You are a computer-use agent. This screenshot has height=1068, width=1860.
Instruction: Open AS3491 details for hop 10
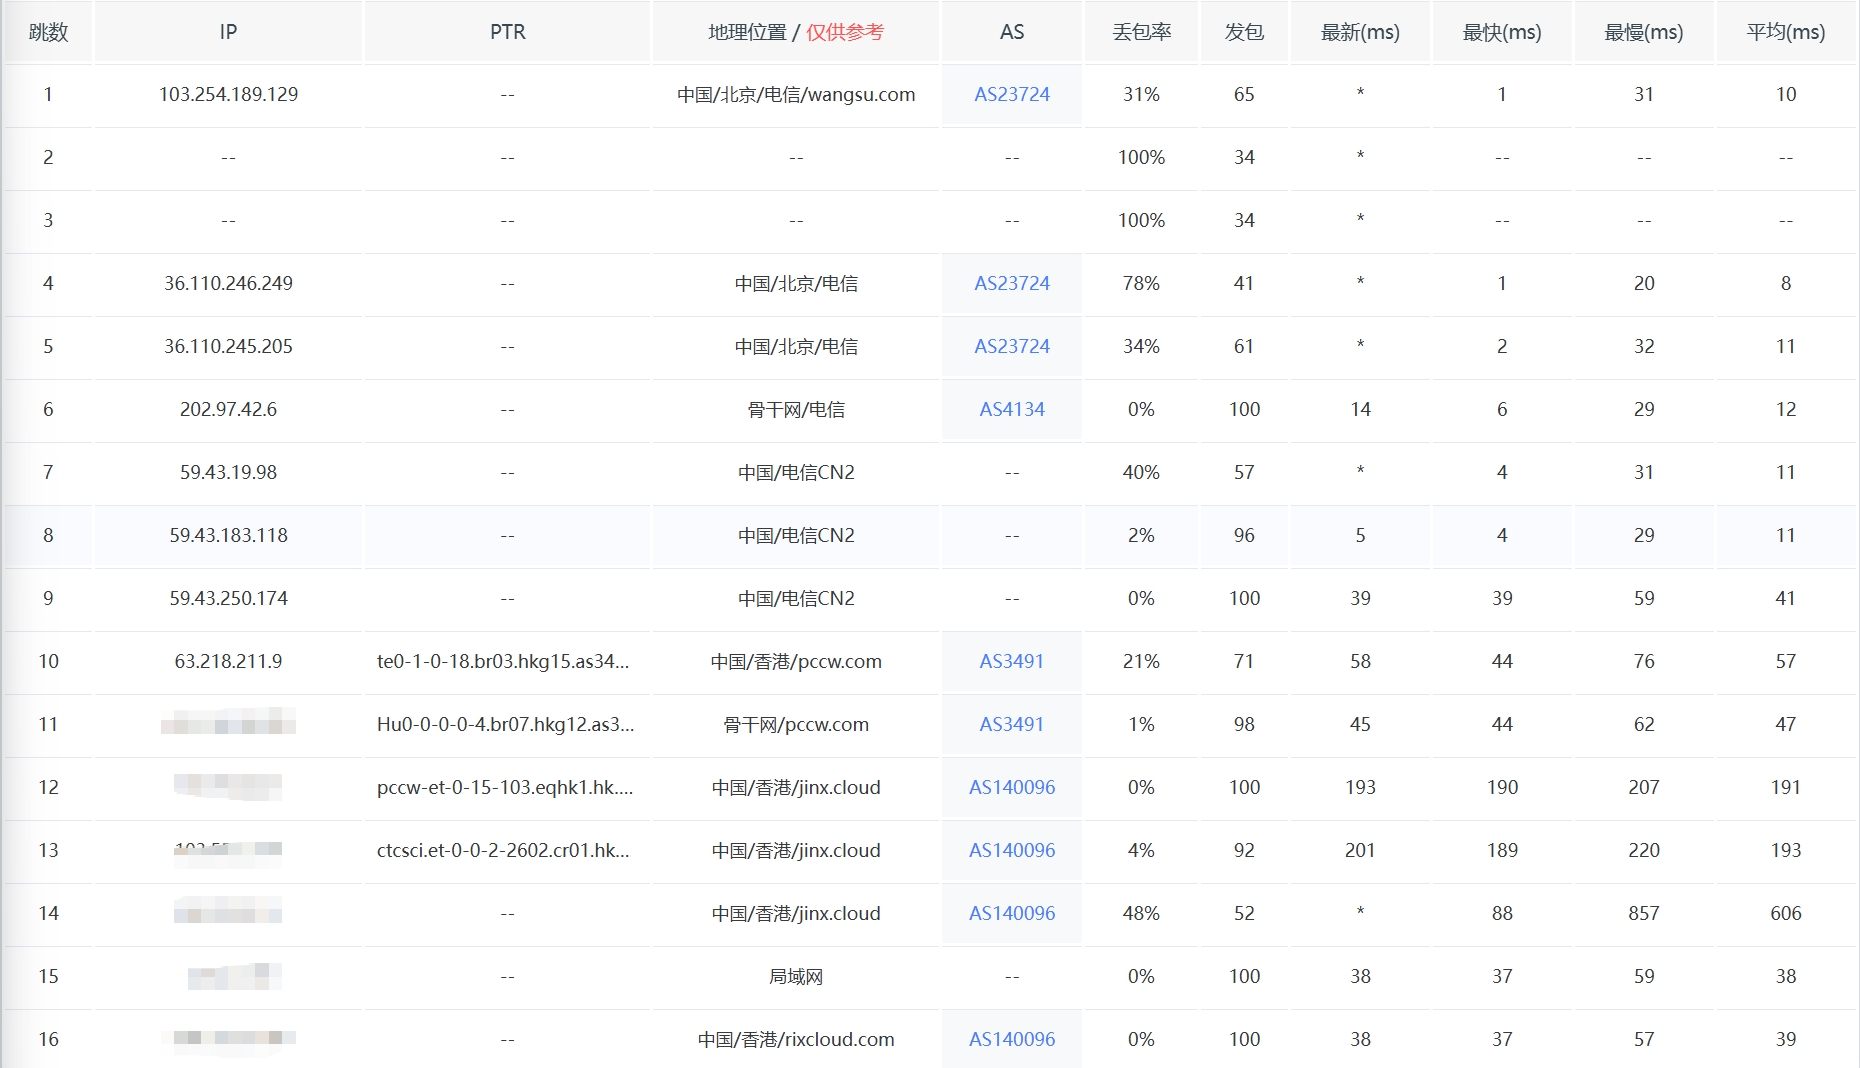pos(1011,661)
